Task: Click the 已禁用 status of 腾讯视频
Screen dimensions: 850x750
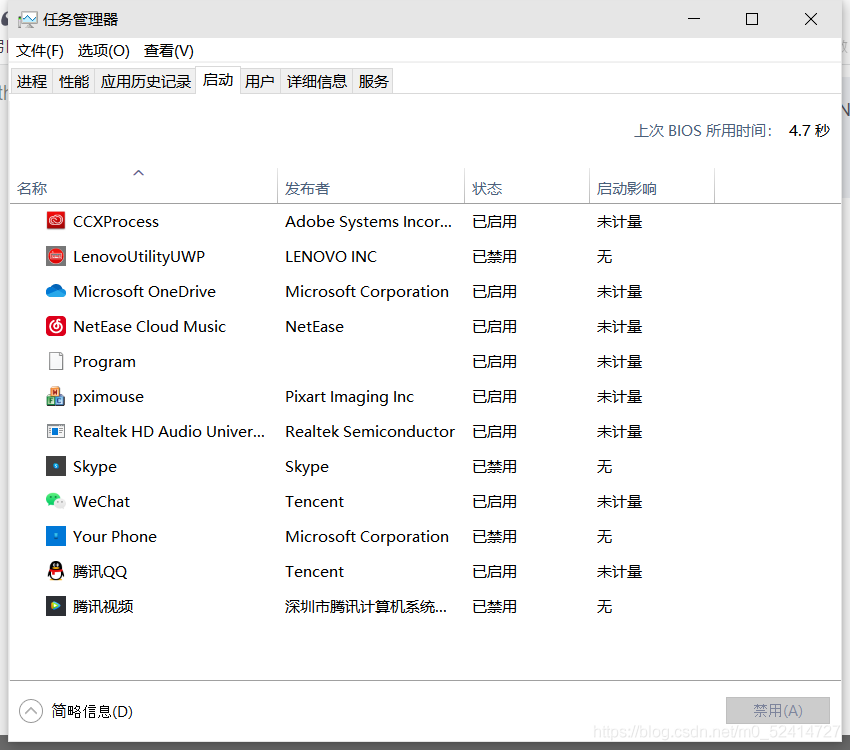Action: click(494, 606)
